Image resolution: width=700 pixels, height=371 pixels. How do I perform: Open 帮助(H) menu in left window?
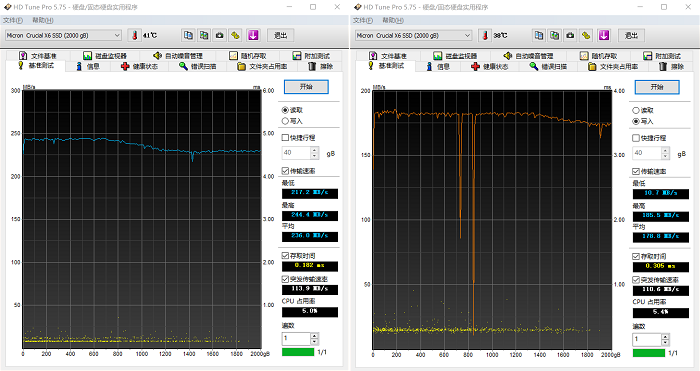click(x=43, y=20)
